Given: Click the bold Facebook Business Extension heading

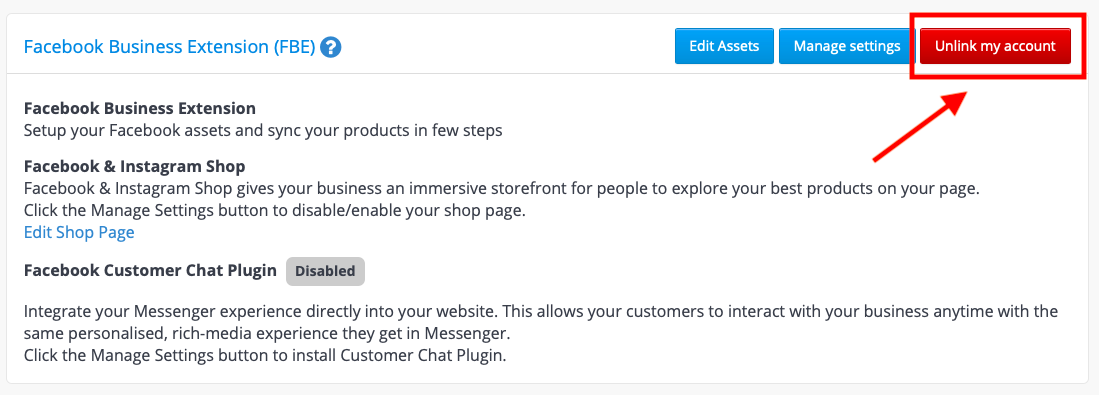Looking at the screenshot, I should pyautogui.click(x=139, y=109).
